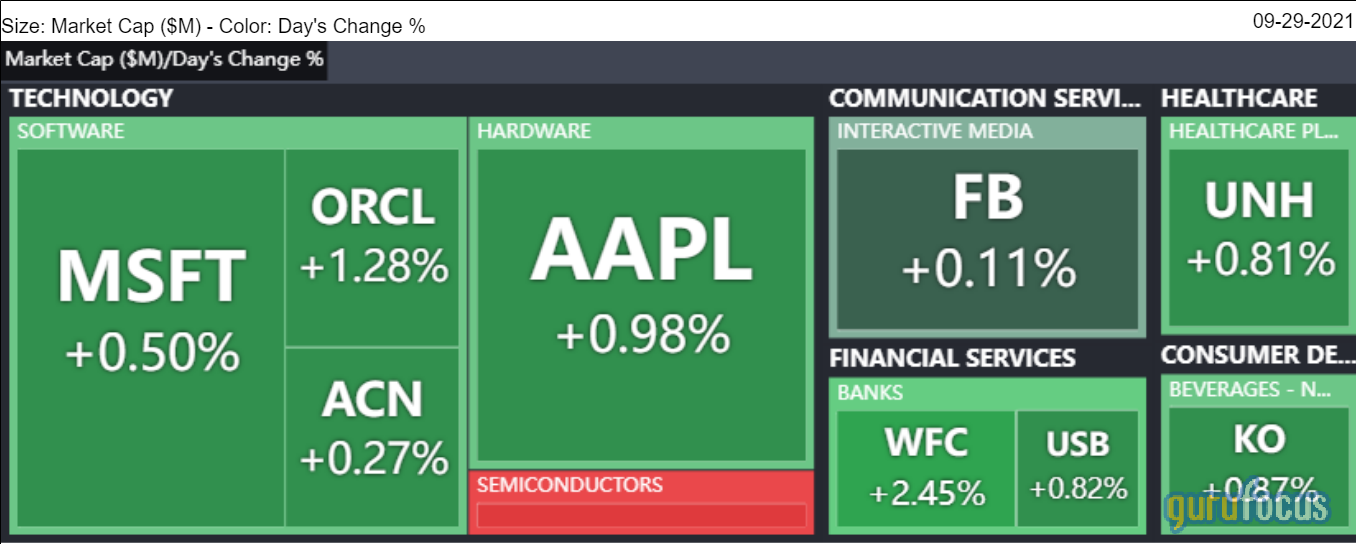
Task: Click the INTERACTIVE MEDIA industry label
Action: [935, 131]
